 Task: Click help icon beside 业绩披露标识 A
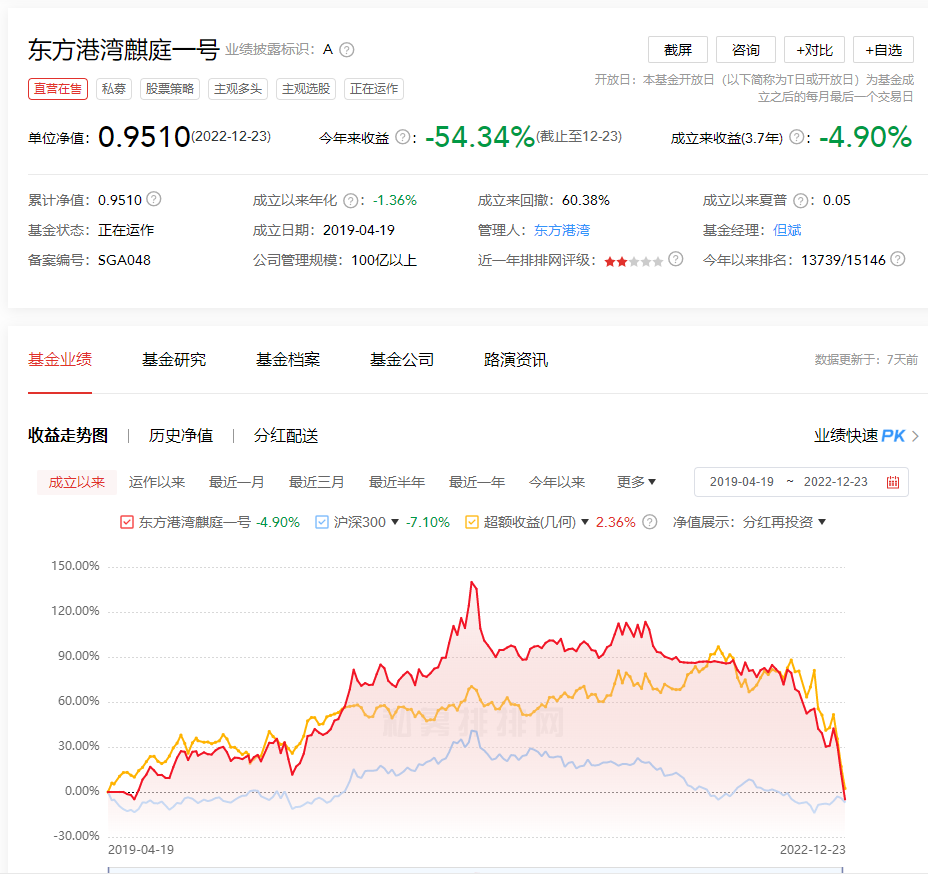(x=347, y=50)
